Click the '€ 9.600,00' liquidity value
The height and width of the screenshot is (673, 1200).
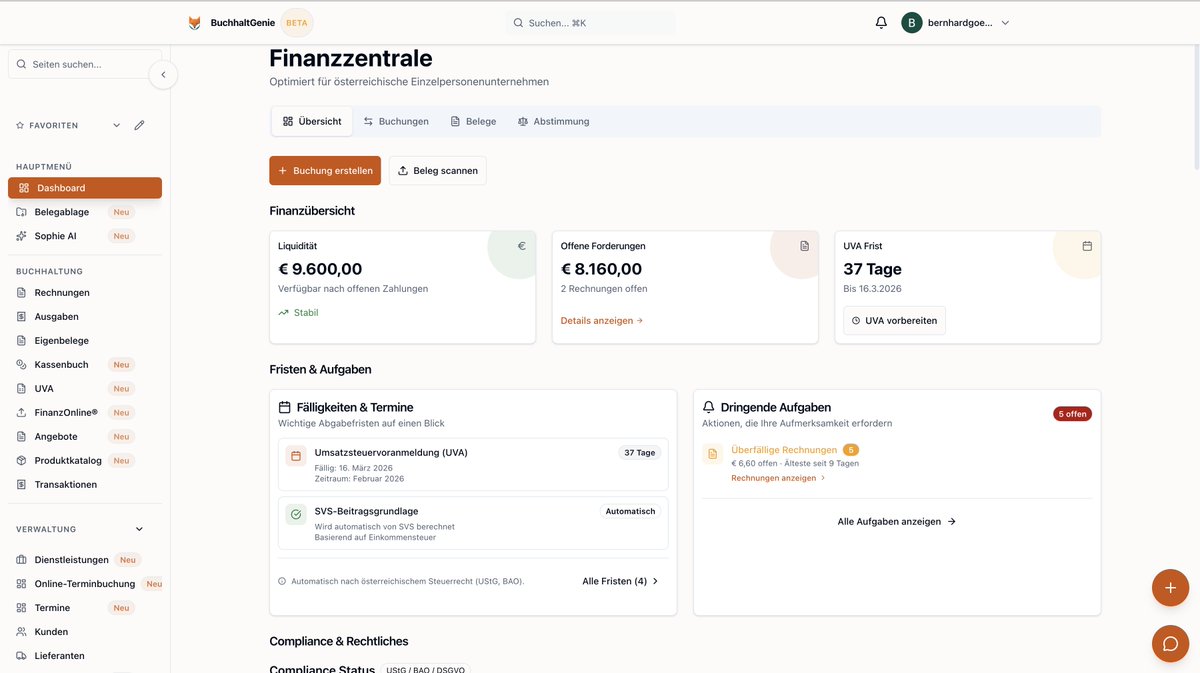click(x=320, y=269)
